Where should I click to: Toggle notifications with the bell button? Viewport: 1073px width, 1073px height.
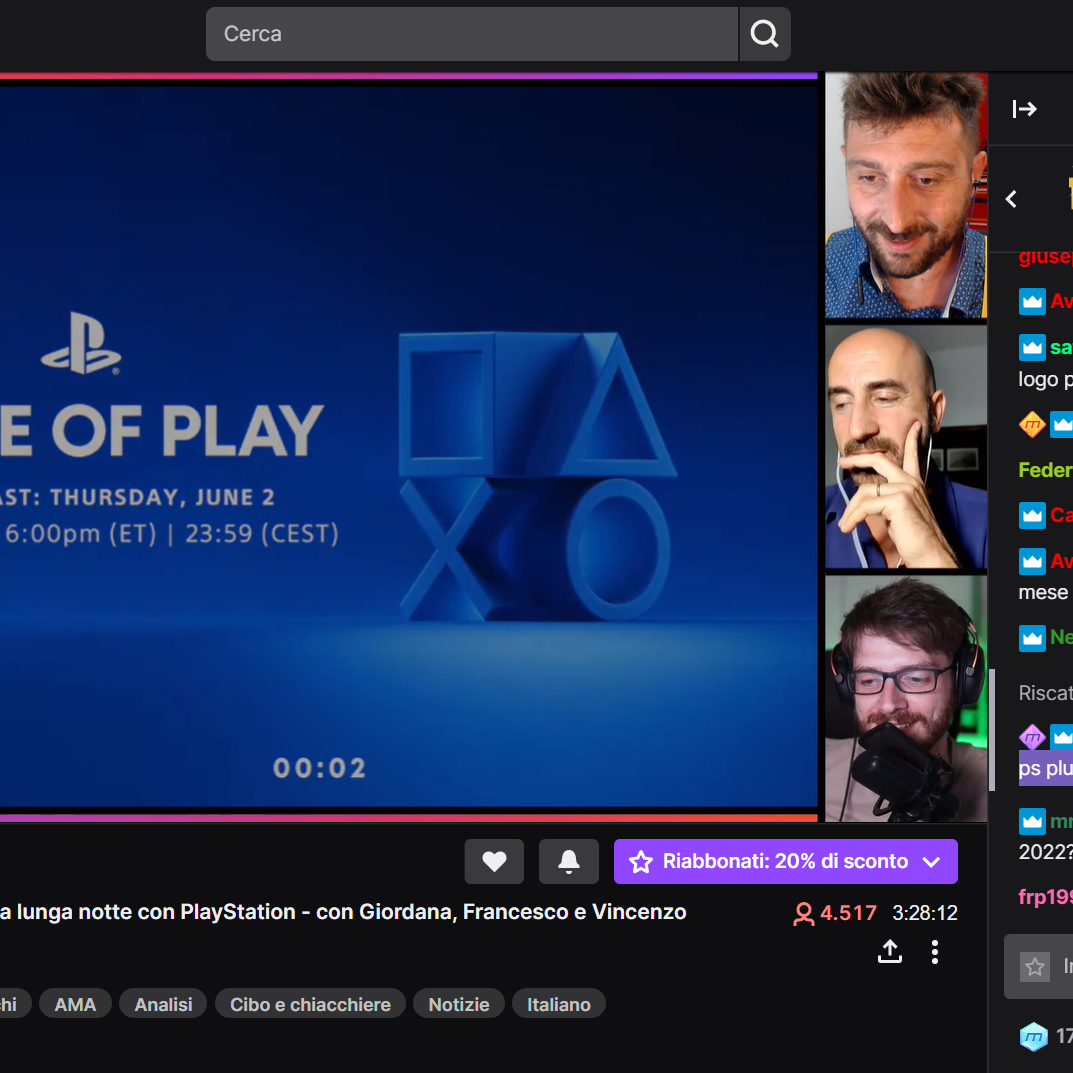pyautogui.click(x=569, y=861)
